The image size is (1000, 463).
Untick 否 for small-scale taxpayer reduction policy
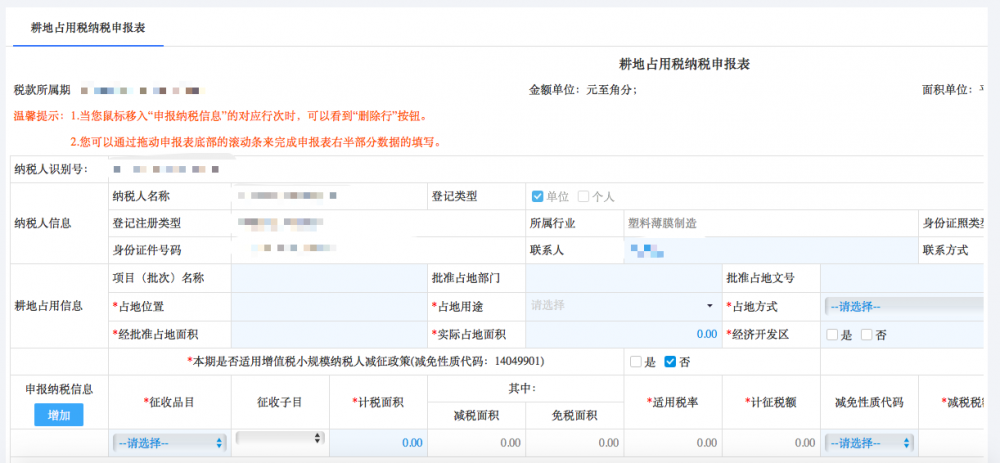click(670, 362)
